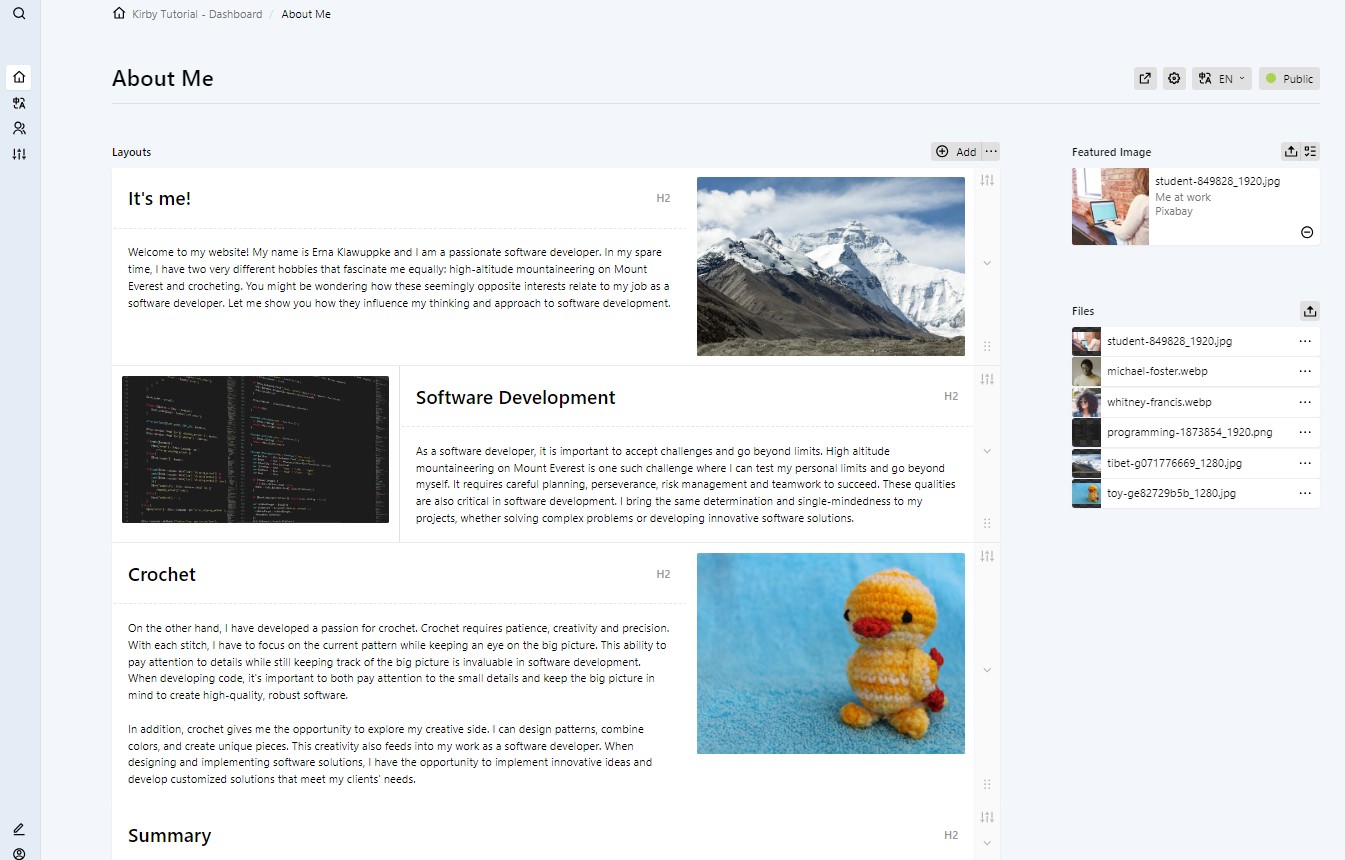1345x860 pixels.
Task: Select the Mount Everest image block
Action: pyautogui.click(x=831, y=266)
